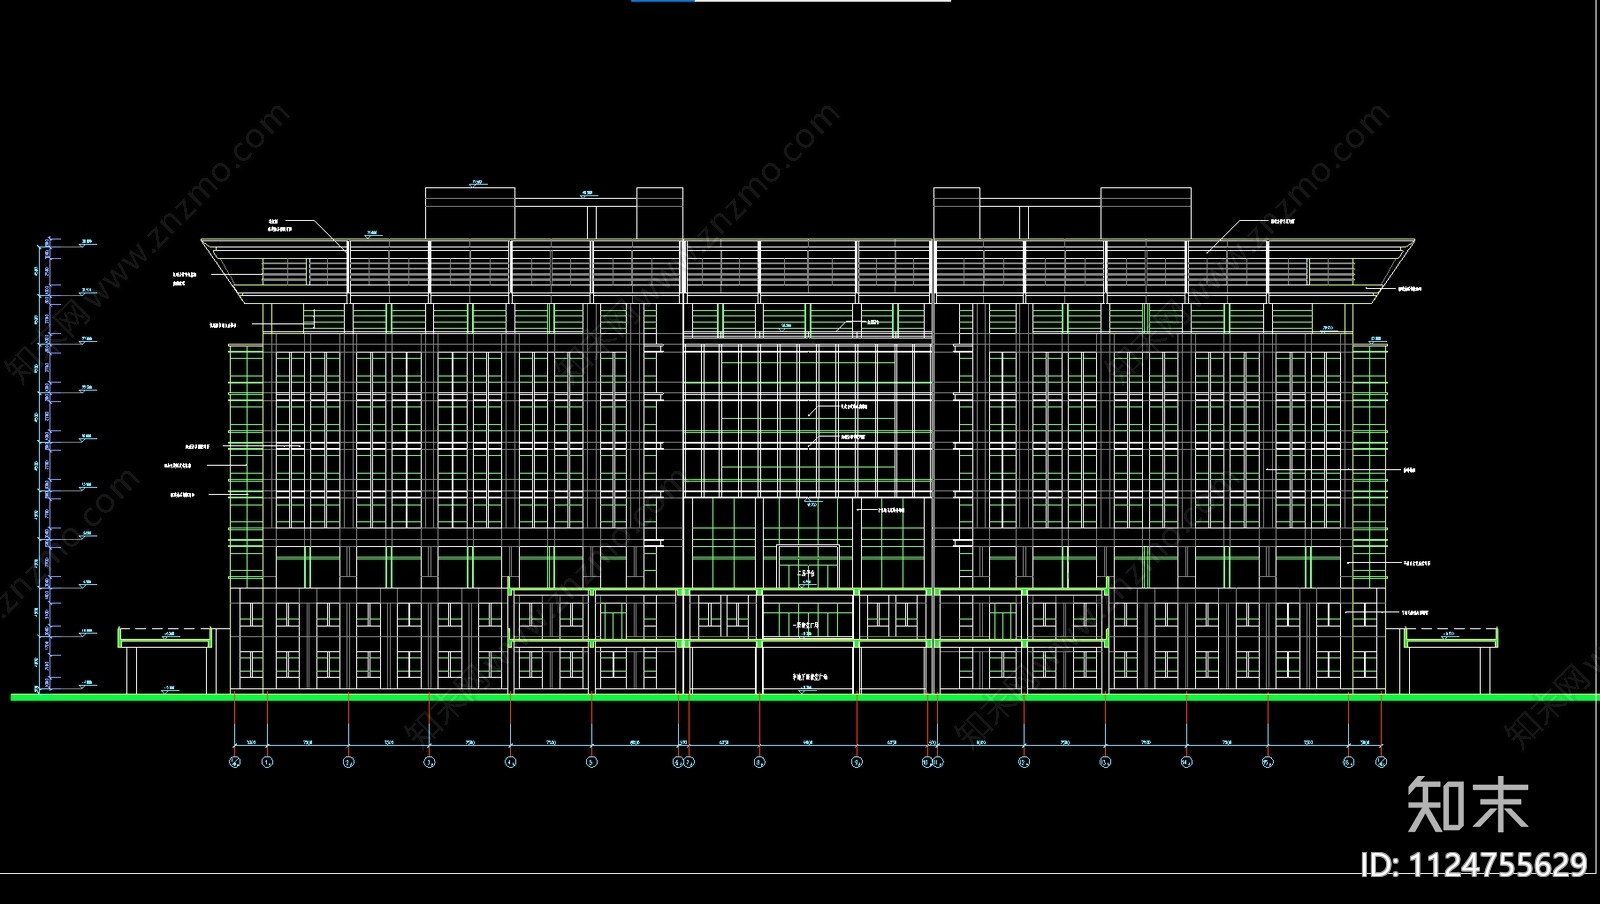Select the 一层架空广场 label on the elevation
The width and height of the screenshot is (1600, 904).
click(x=806, y=625)
